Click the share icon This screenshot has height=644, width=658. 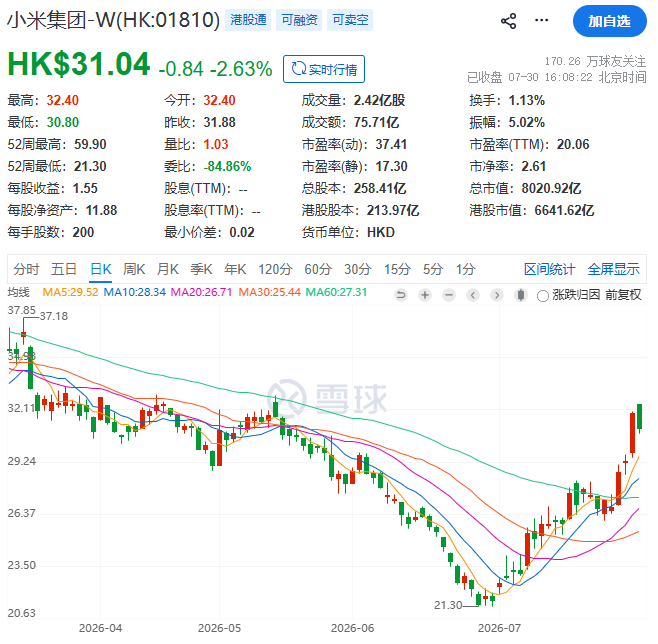[x=508, y=21]
